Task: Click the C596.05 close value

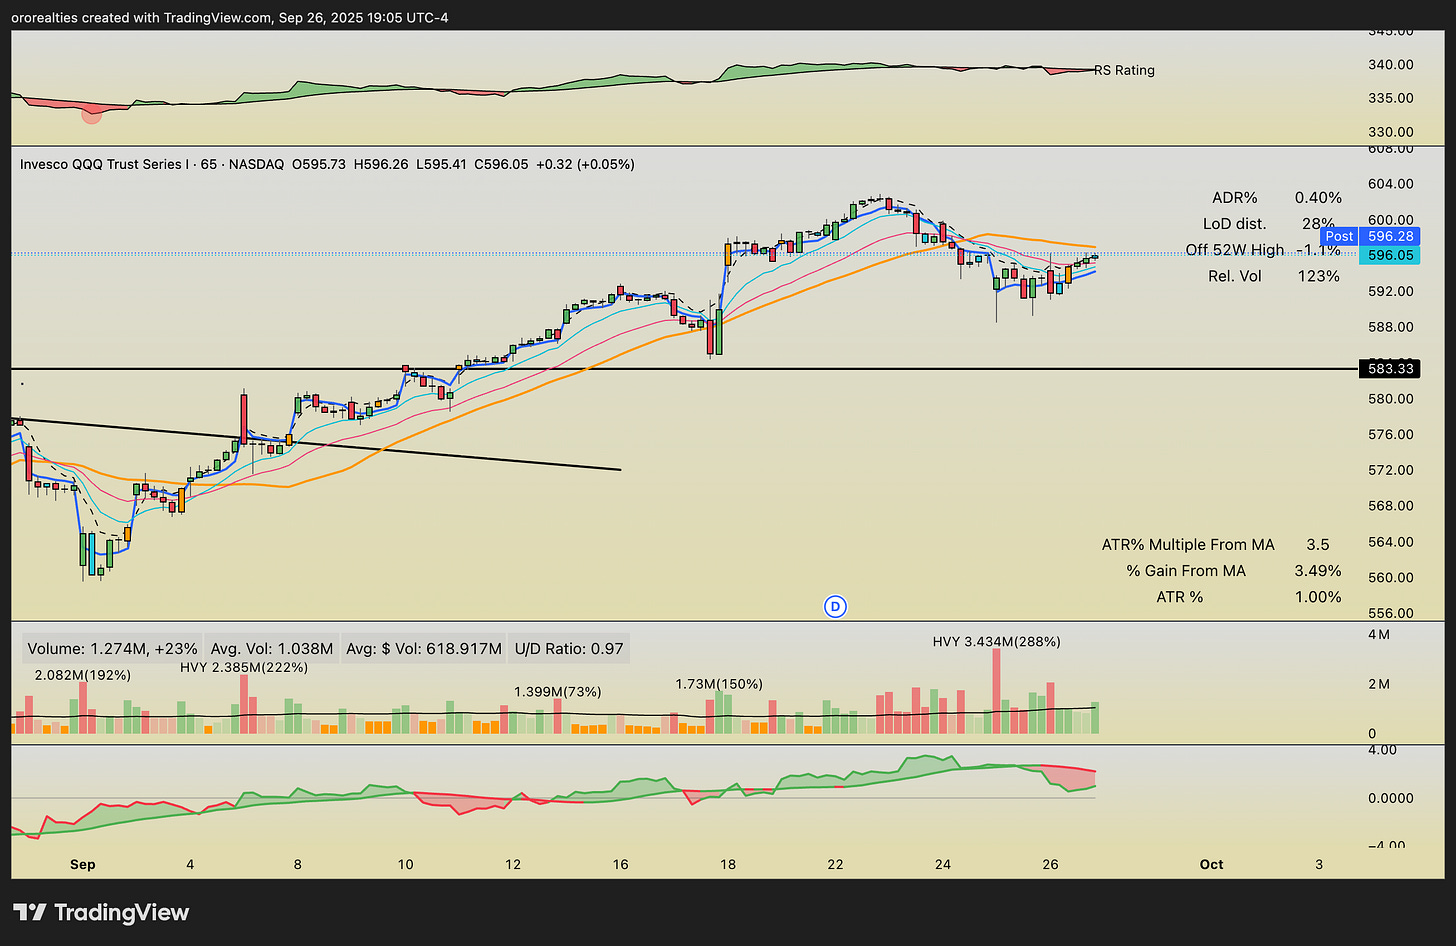Action: click(501, 164)
